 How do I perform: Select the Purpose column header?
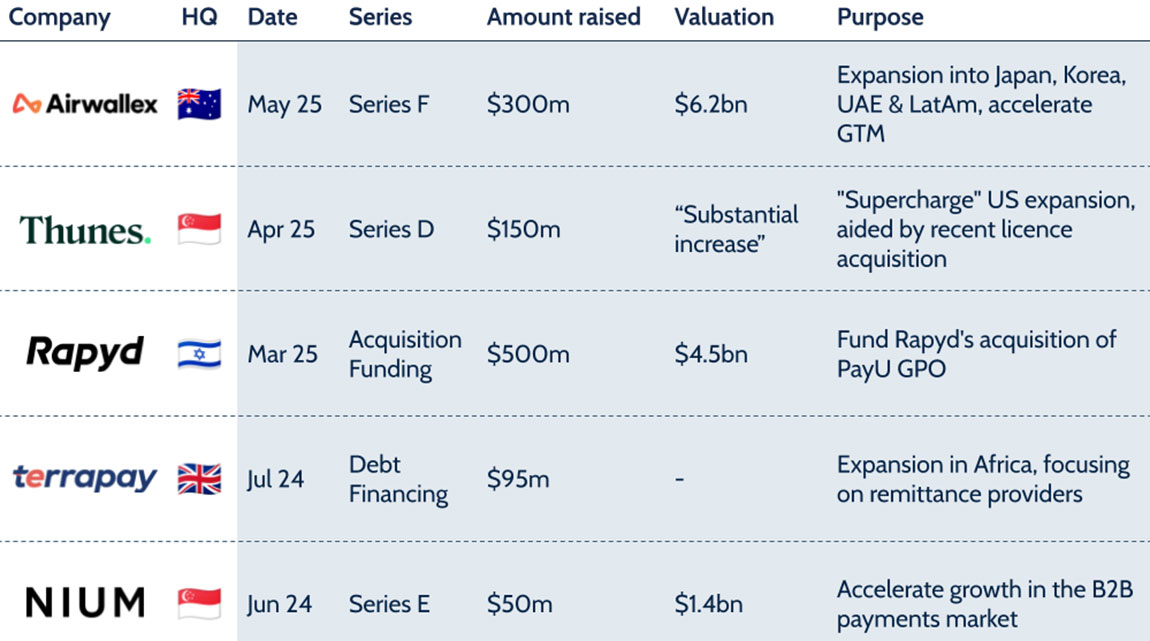coord(880,17)
